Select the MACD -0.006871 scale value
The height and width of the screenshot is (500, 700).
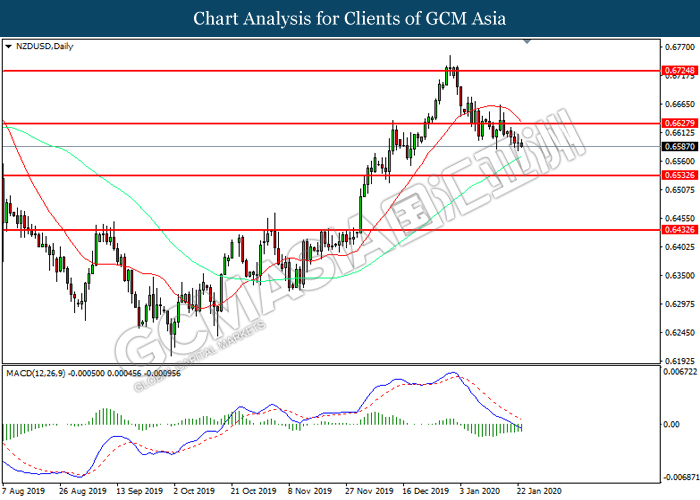[681, 477]
